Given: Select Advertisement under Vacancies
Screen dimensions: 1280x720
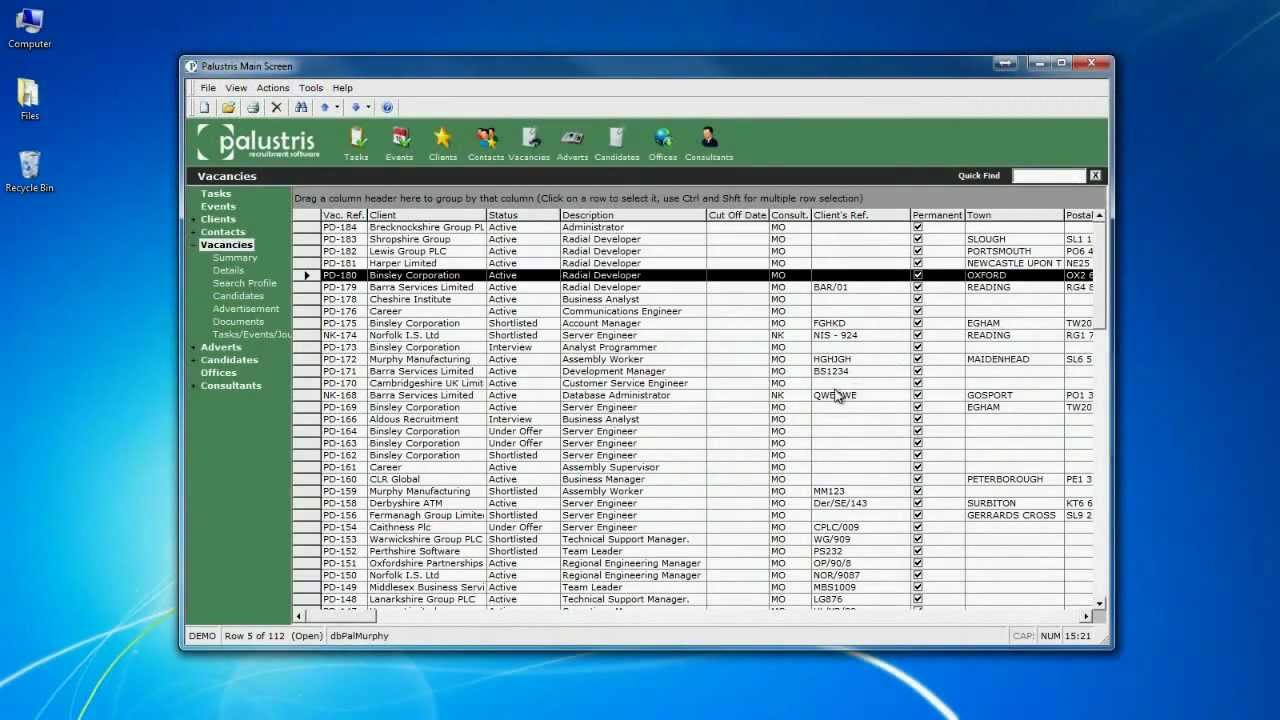Looking at the screenshot, I should (246, 309).
